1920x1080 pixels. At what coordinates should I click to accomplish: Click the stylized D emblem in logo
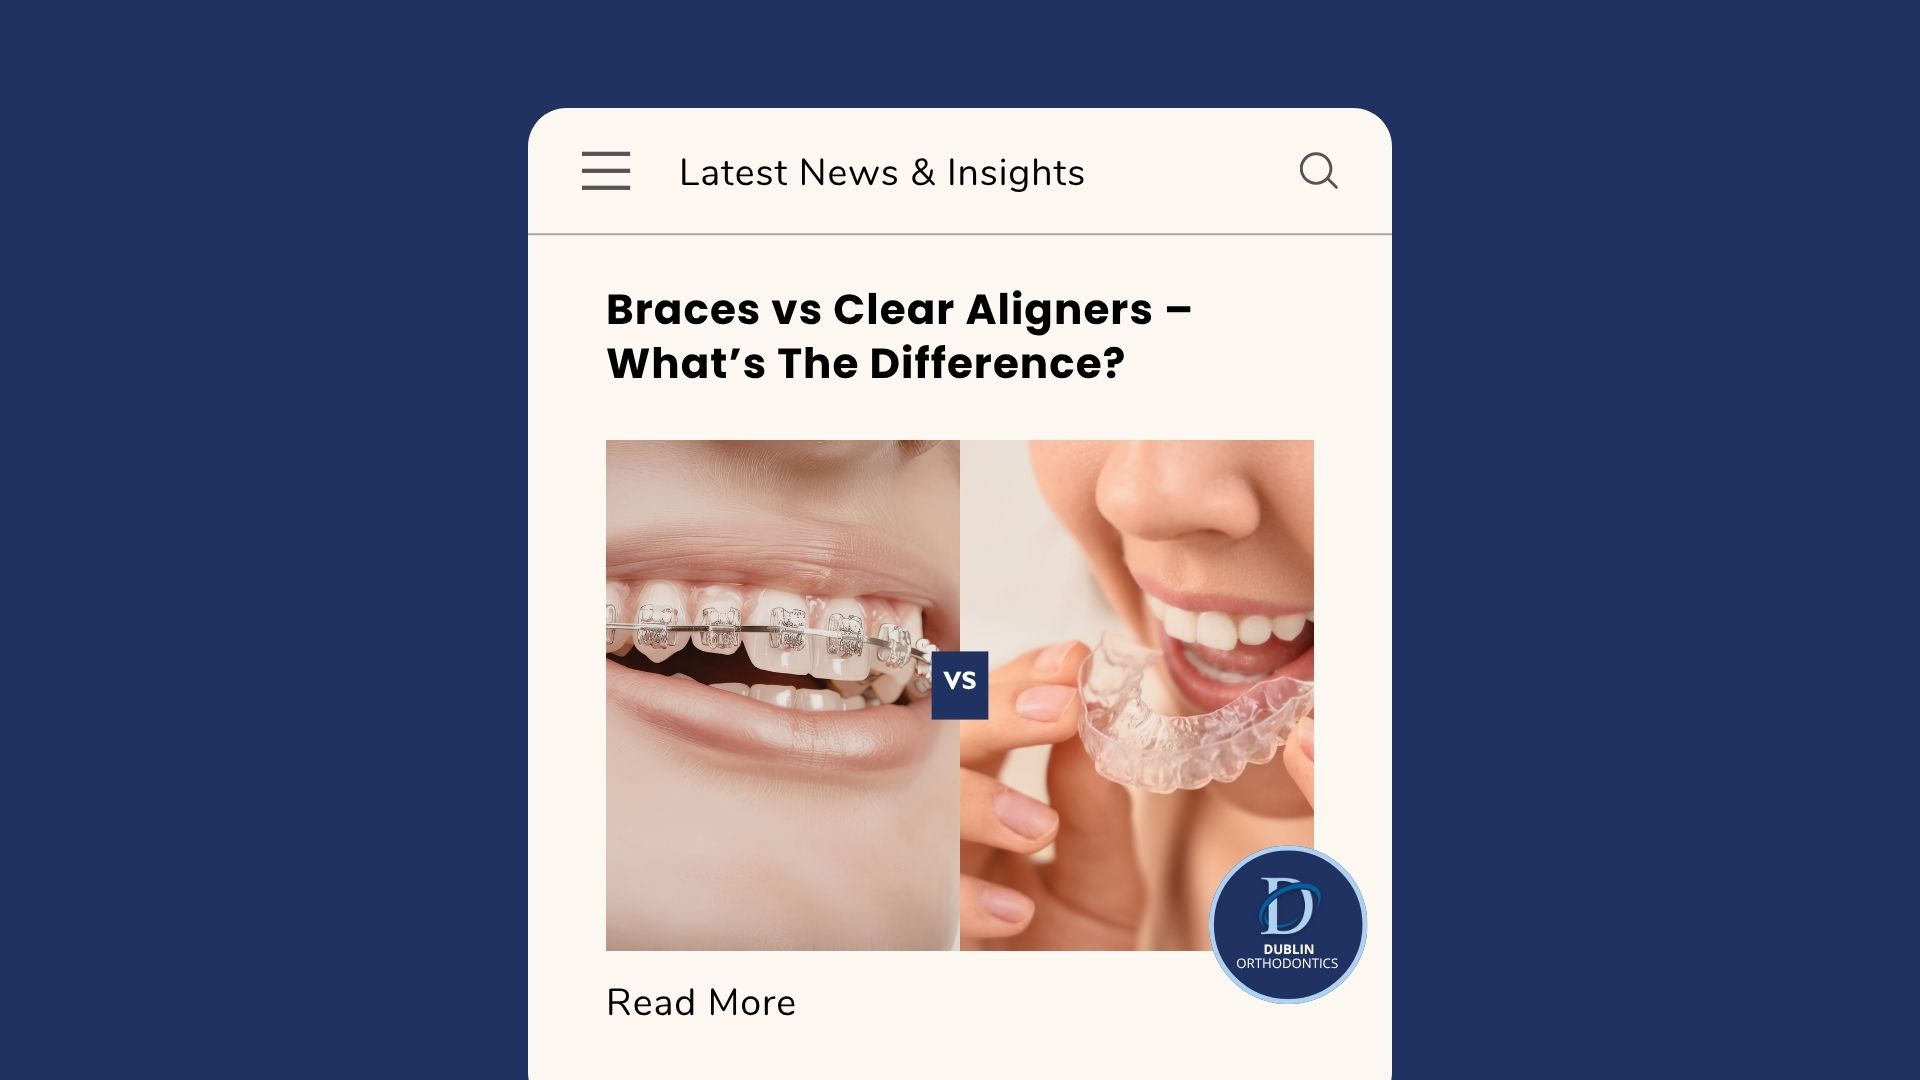point(1288,905)
